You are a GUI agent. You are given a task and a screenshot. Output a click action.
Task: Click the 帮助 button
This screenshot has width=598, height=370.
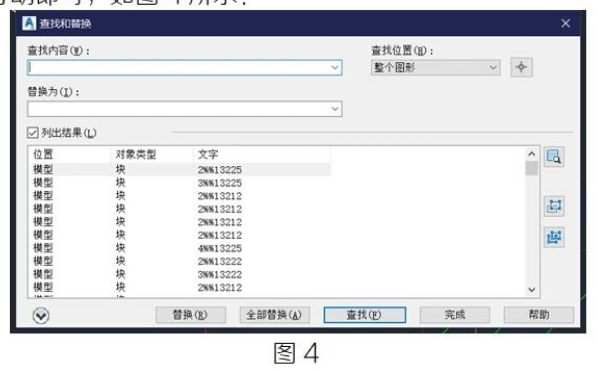point(539,315)
